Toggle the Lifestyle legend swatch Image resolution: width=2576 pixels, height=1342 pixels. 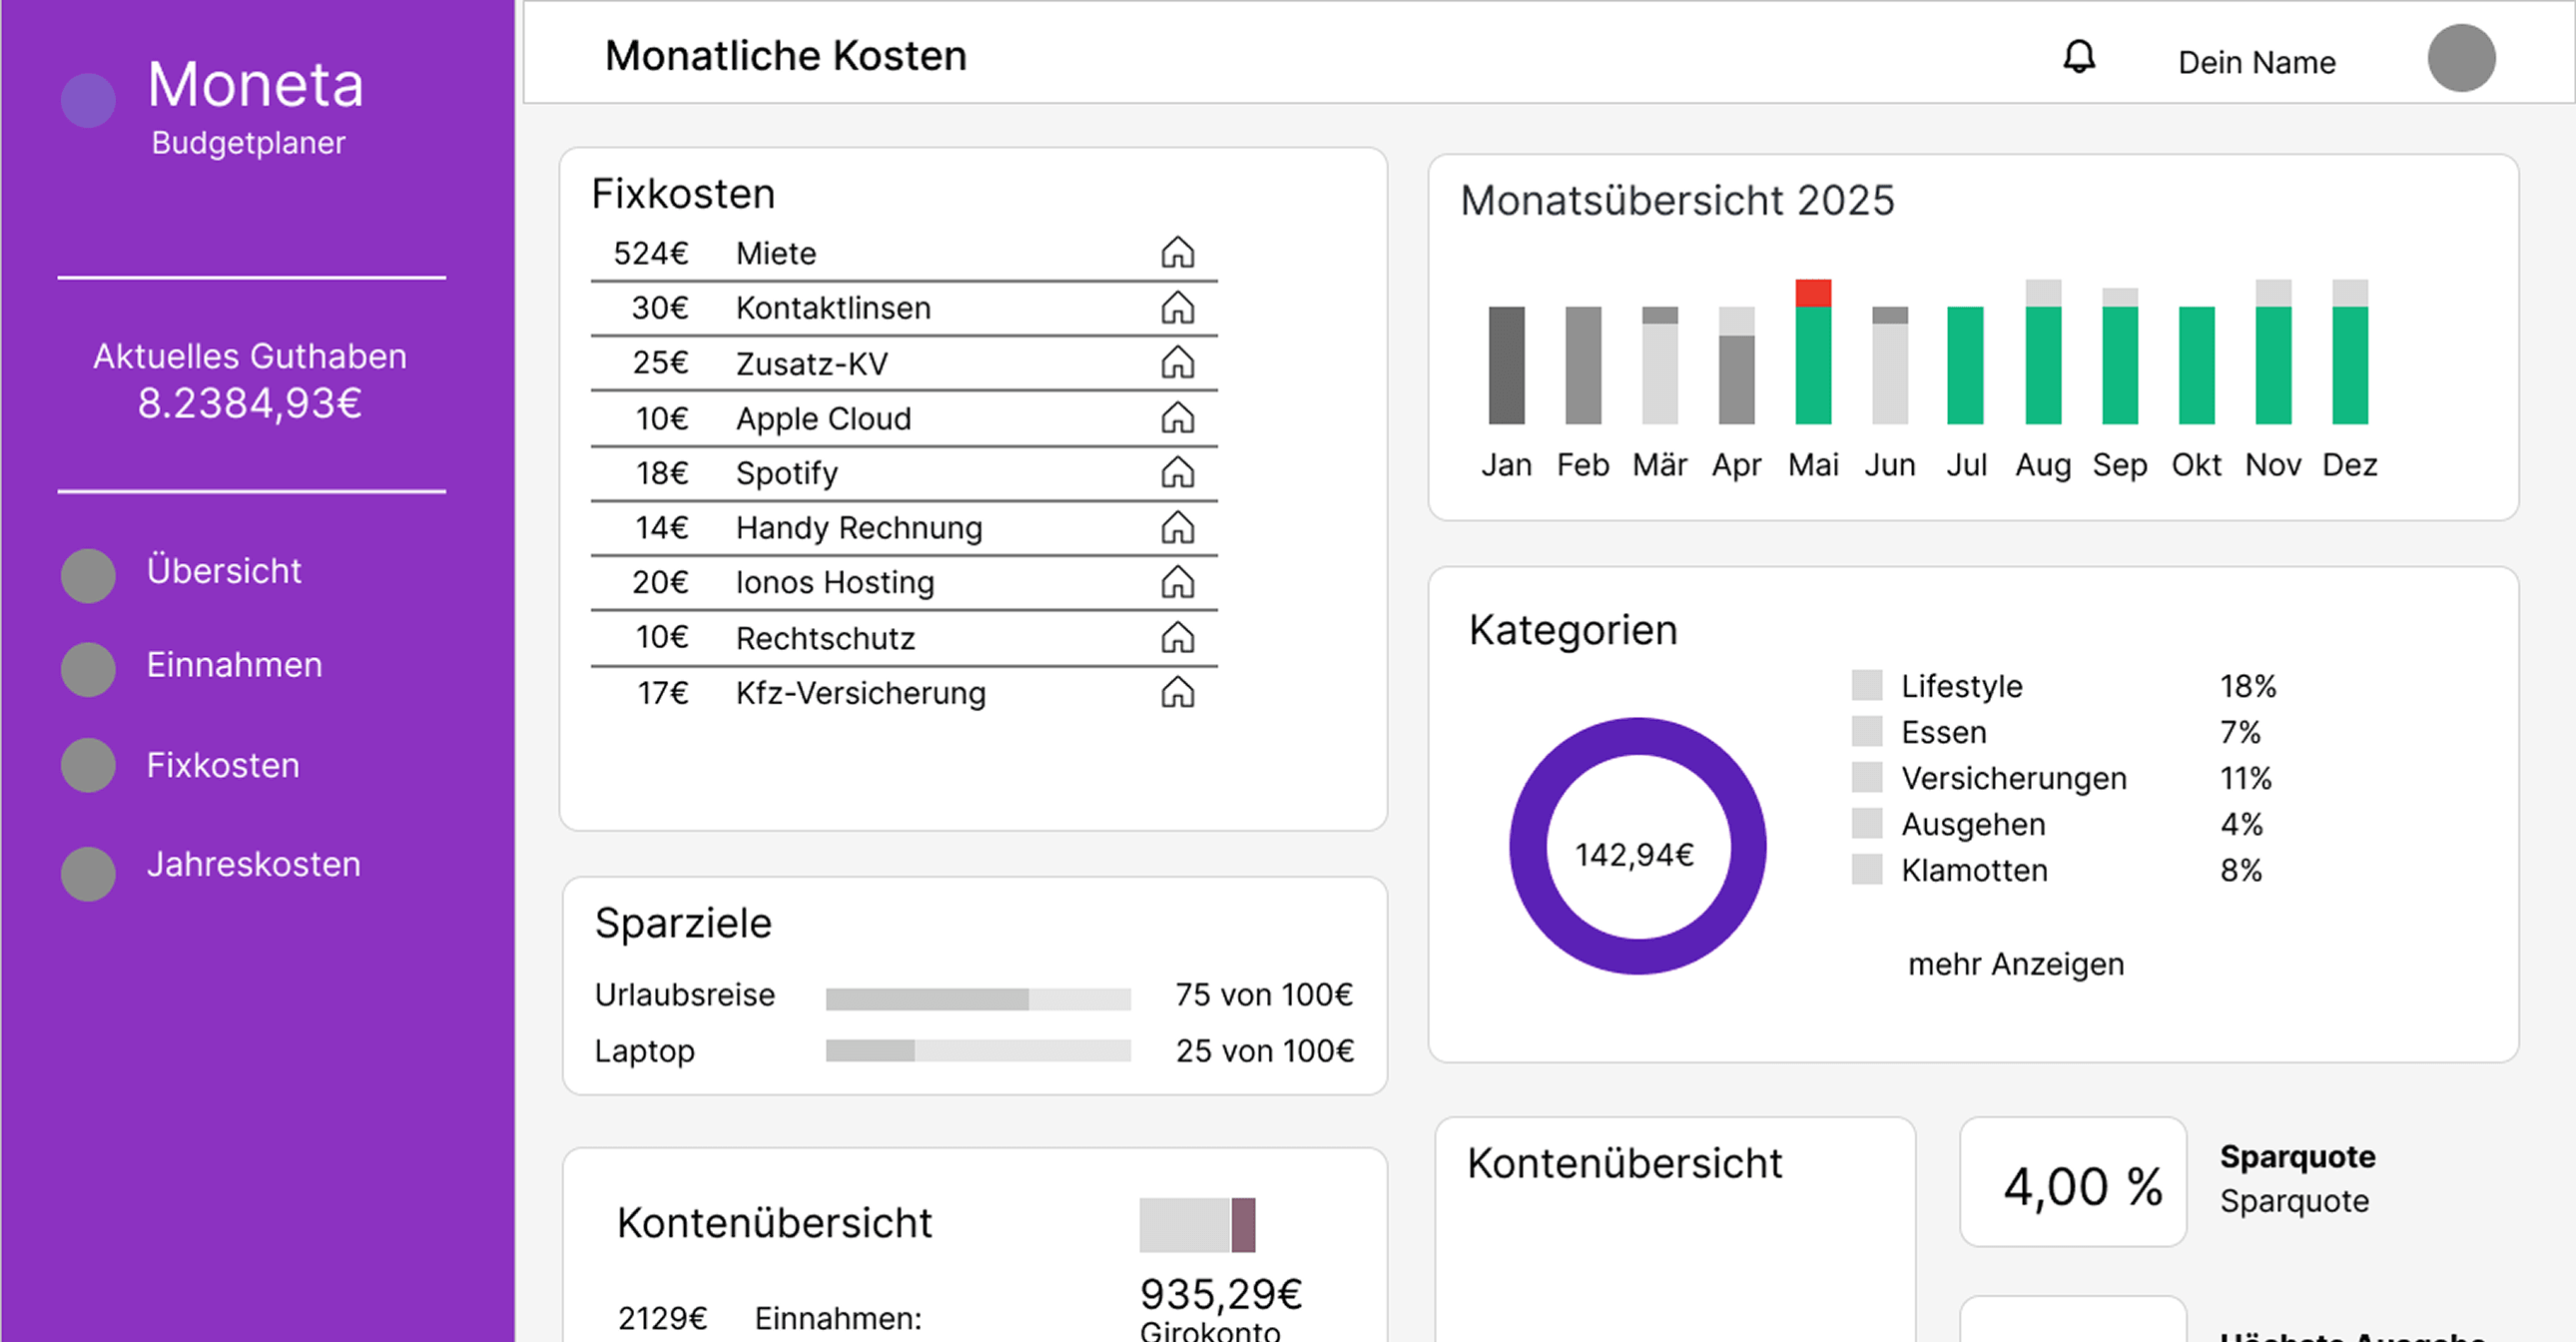click(x=1867, y=684)
